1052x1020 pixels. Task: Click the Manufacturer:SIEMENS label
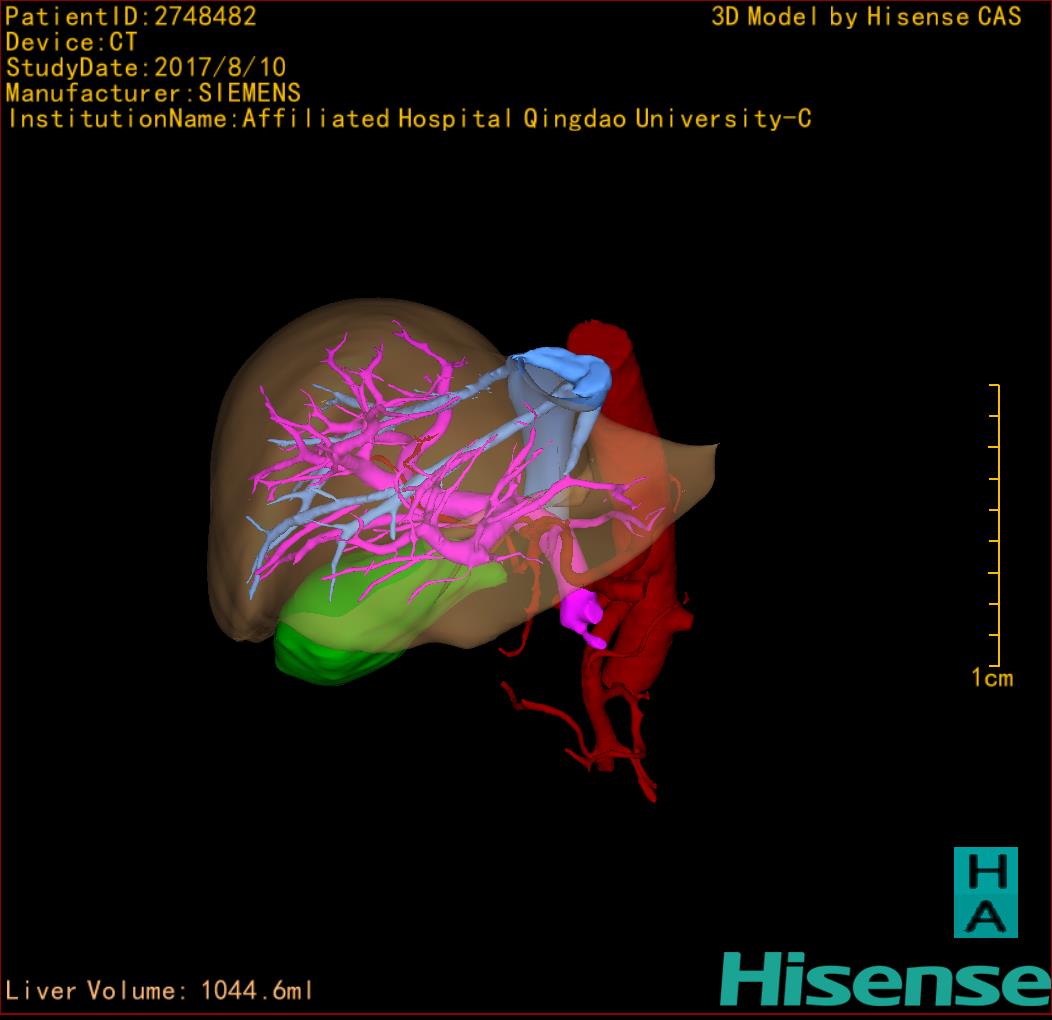(x=153, y=94)
